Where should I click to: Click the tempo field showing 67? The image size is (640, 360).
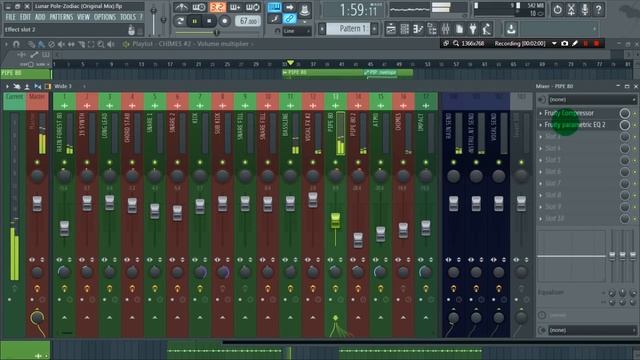pyautogui.click(x=248, y=21)
